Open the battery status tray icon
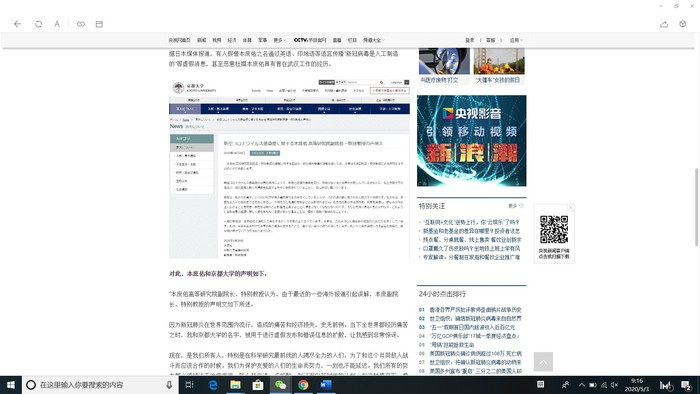Viewport: 700px width, 394px height. [x=593, y=385]
